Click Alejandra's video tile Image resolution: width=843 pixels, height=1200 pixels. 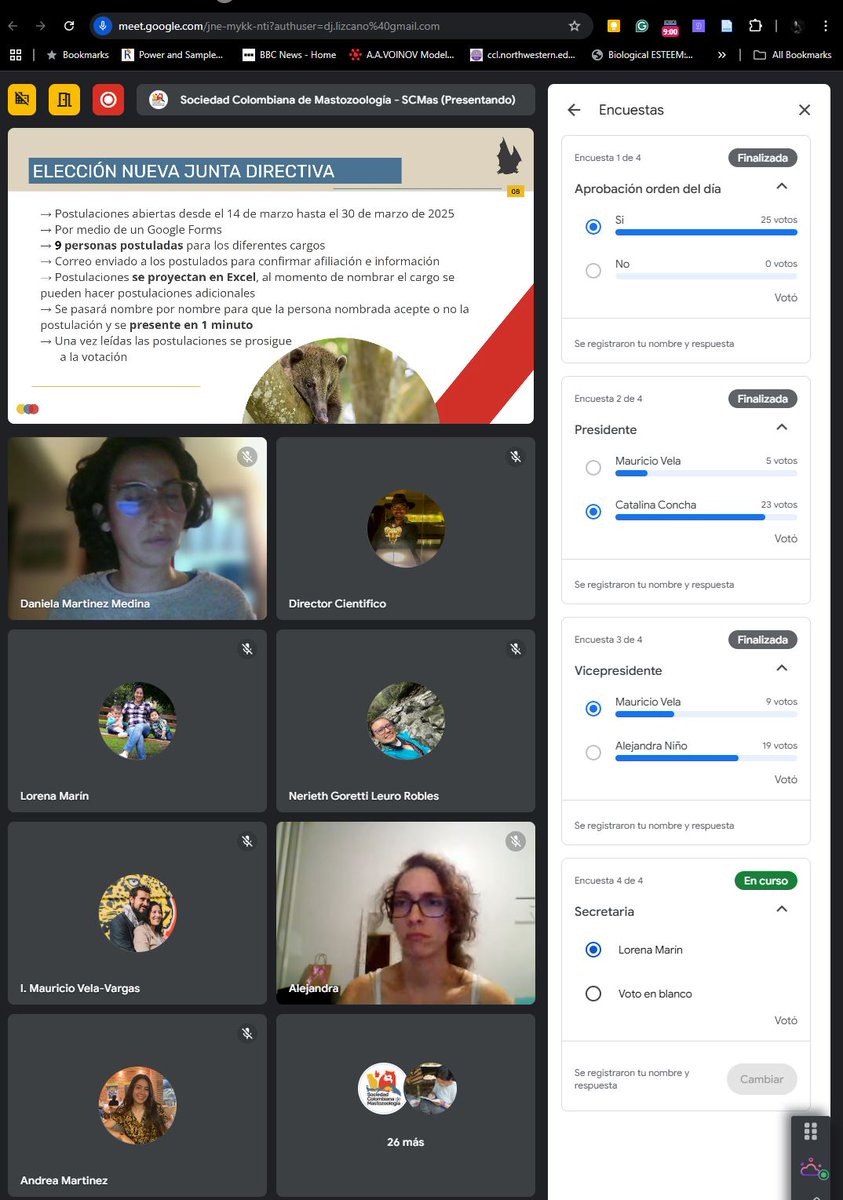pyautogui.click(x=406, y=913)
